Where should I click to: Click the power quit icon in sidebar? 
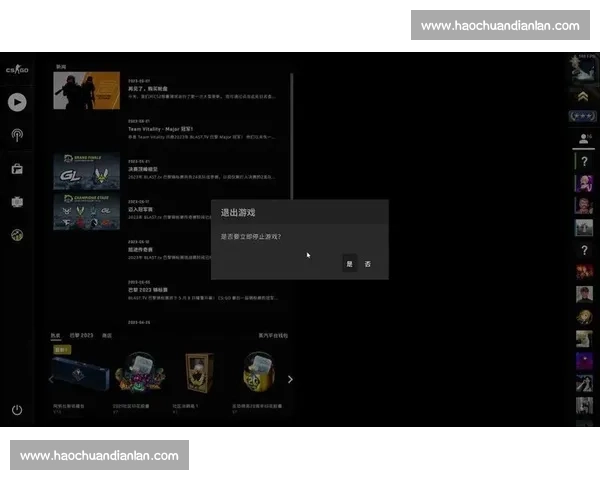17,410
